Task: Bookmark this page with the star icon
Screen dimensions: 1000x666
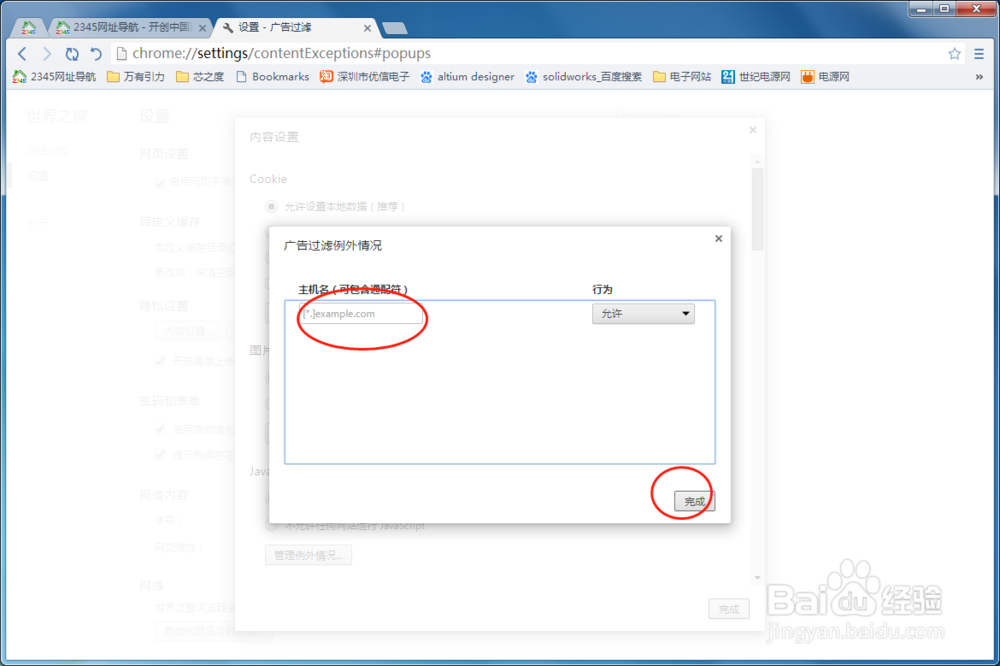Action: (954, 54)
